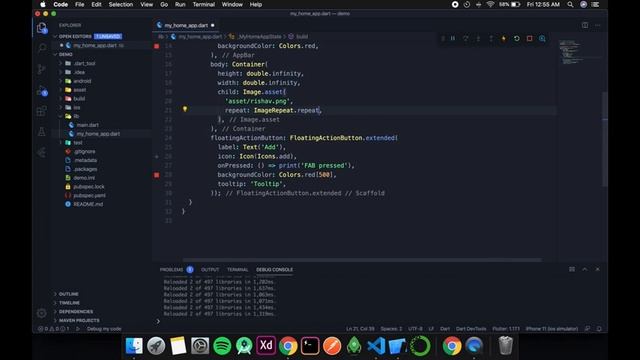Expand the .dart_tool folder
The height and width of the screenshot is (360, 640).
point(84,63)
